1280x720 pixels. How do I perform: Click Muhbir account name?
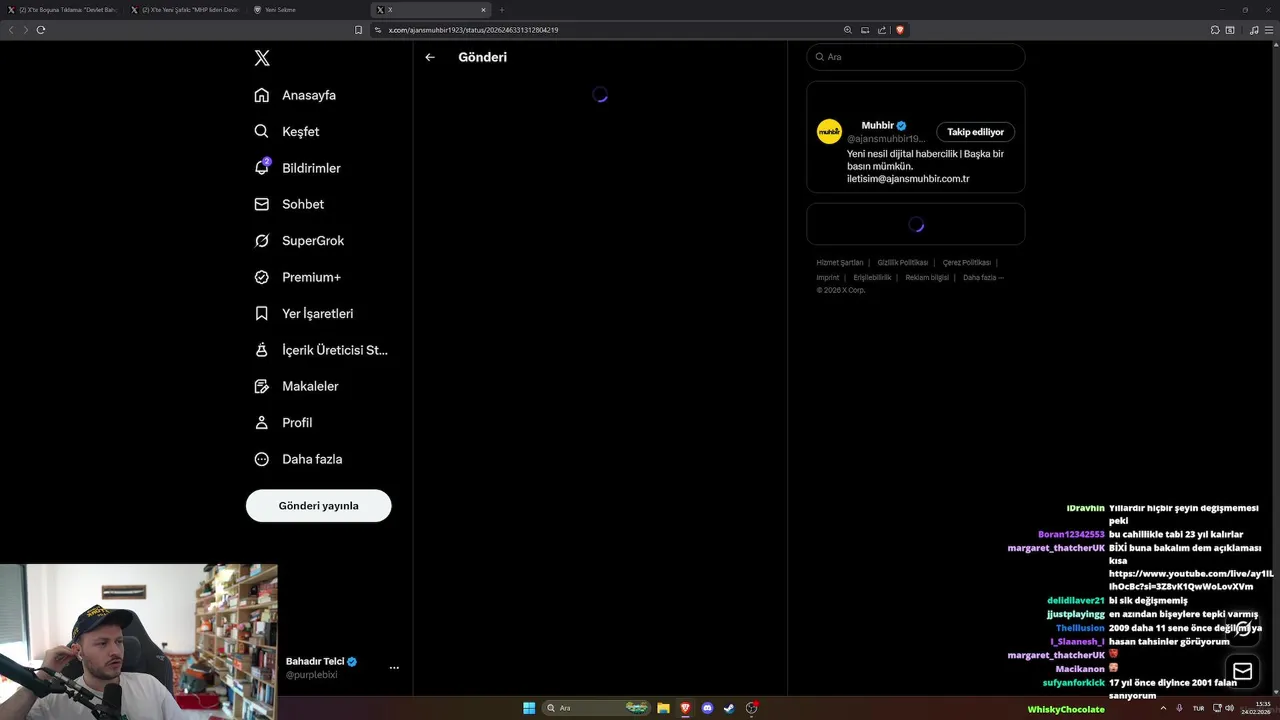[877, 126]
